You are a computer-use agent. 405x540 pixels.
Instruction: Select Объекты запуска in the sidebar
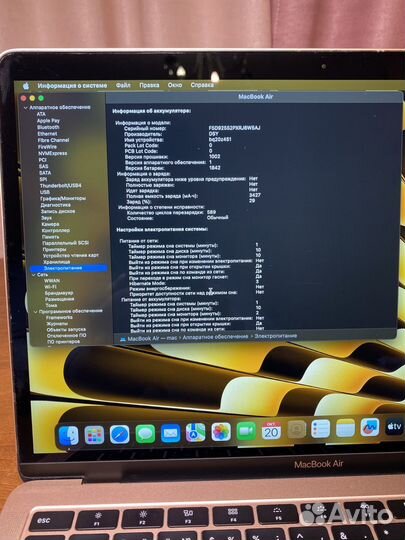click(66, 330)
